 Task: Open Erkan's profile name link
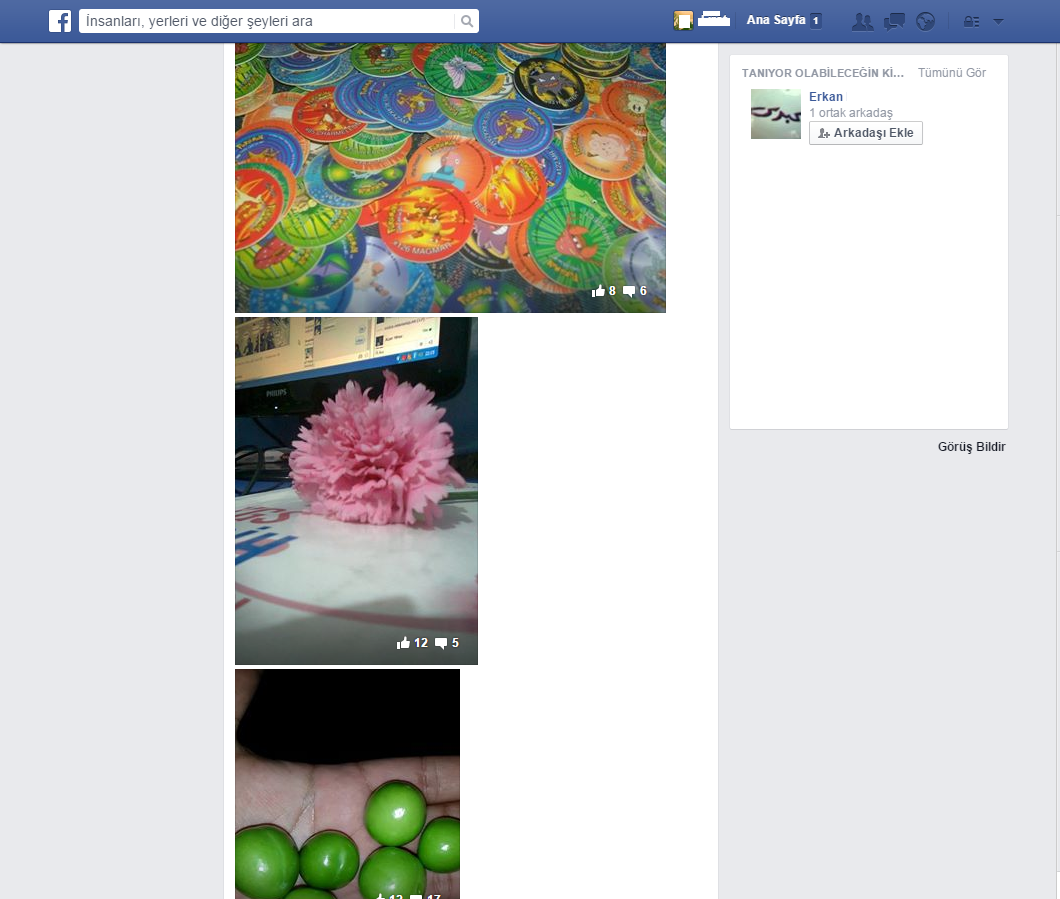[x=825, y=97]
